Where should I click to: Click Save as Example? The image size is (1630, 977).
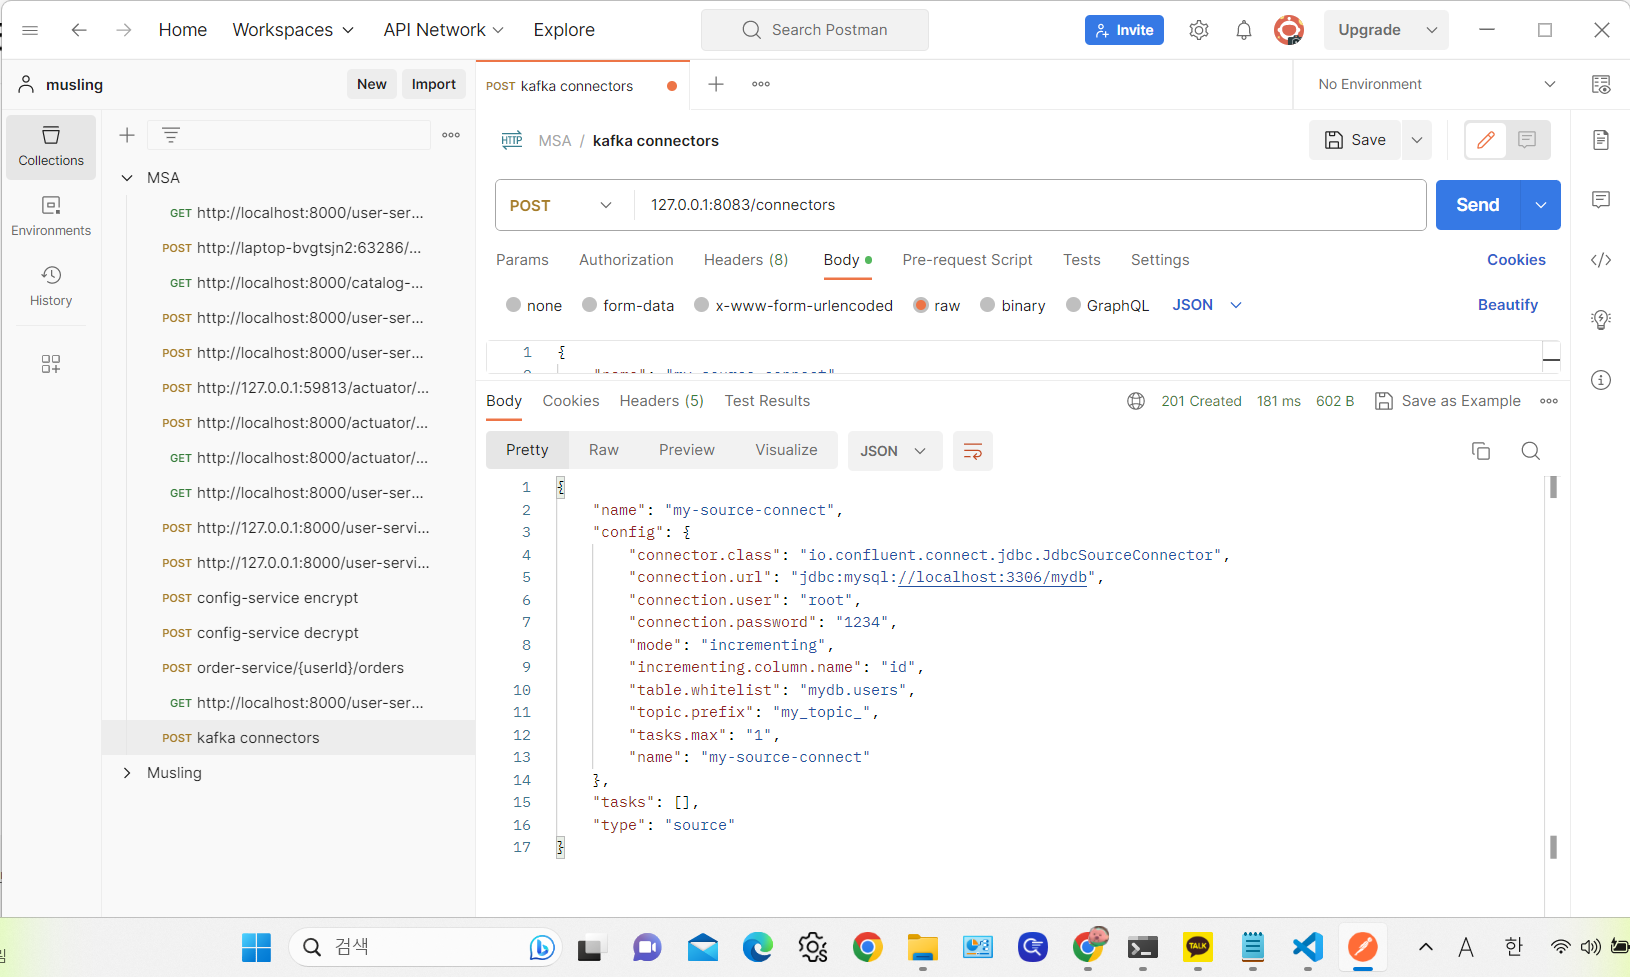coord(1448,401)
